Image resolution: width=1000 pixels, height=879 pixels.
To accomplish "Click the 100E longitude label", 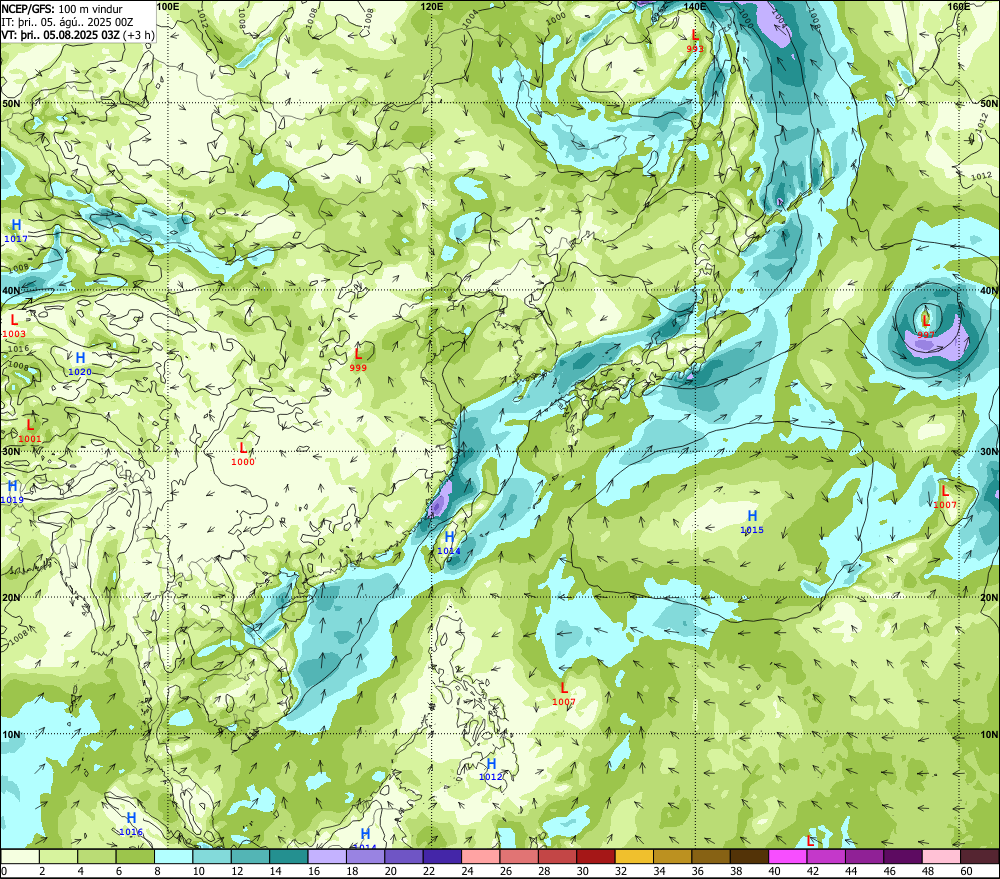I will (168, 6).
